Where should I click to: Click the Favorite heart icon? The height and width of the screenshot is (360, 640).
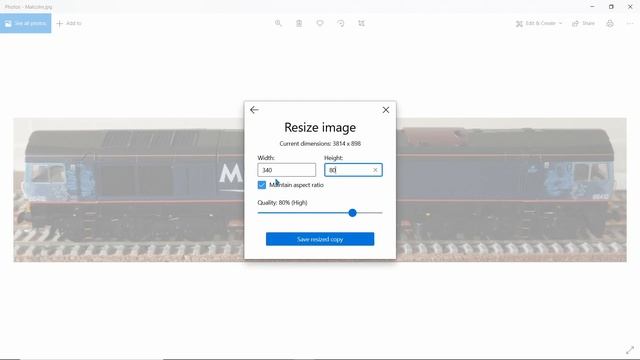click(x=320, y=23)
